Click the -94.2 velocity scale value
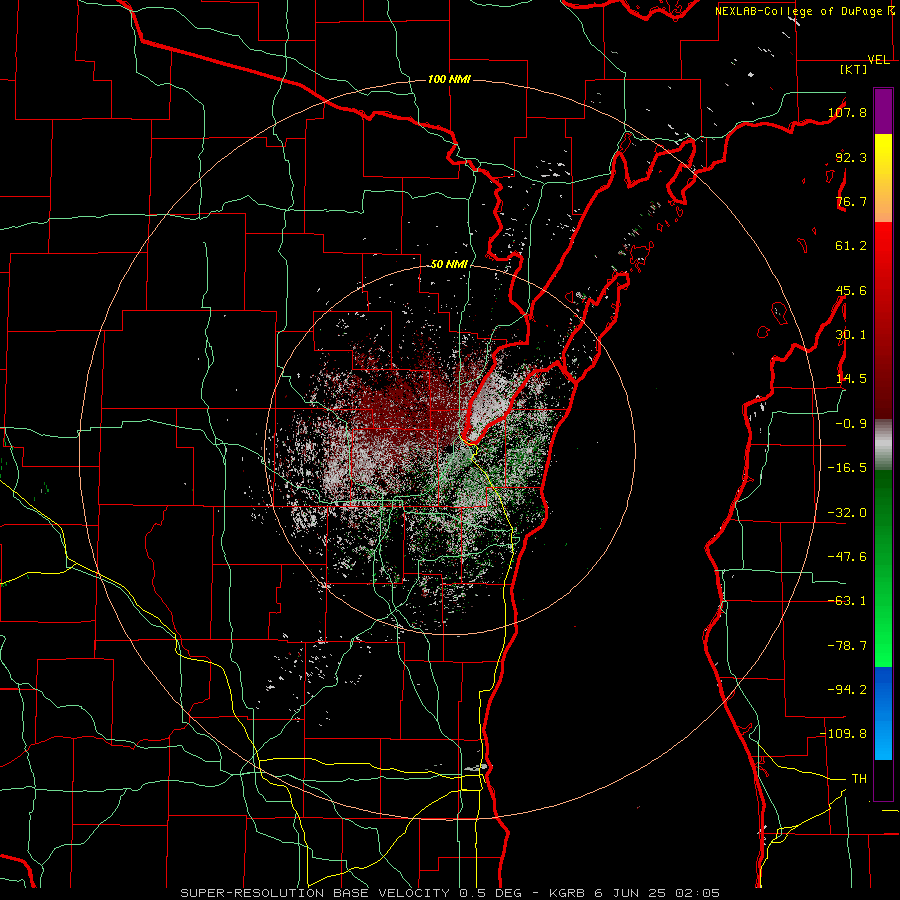The width and height of the screenshot is (900, 900). 847,689
